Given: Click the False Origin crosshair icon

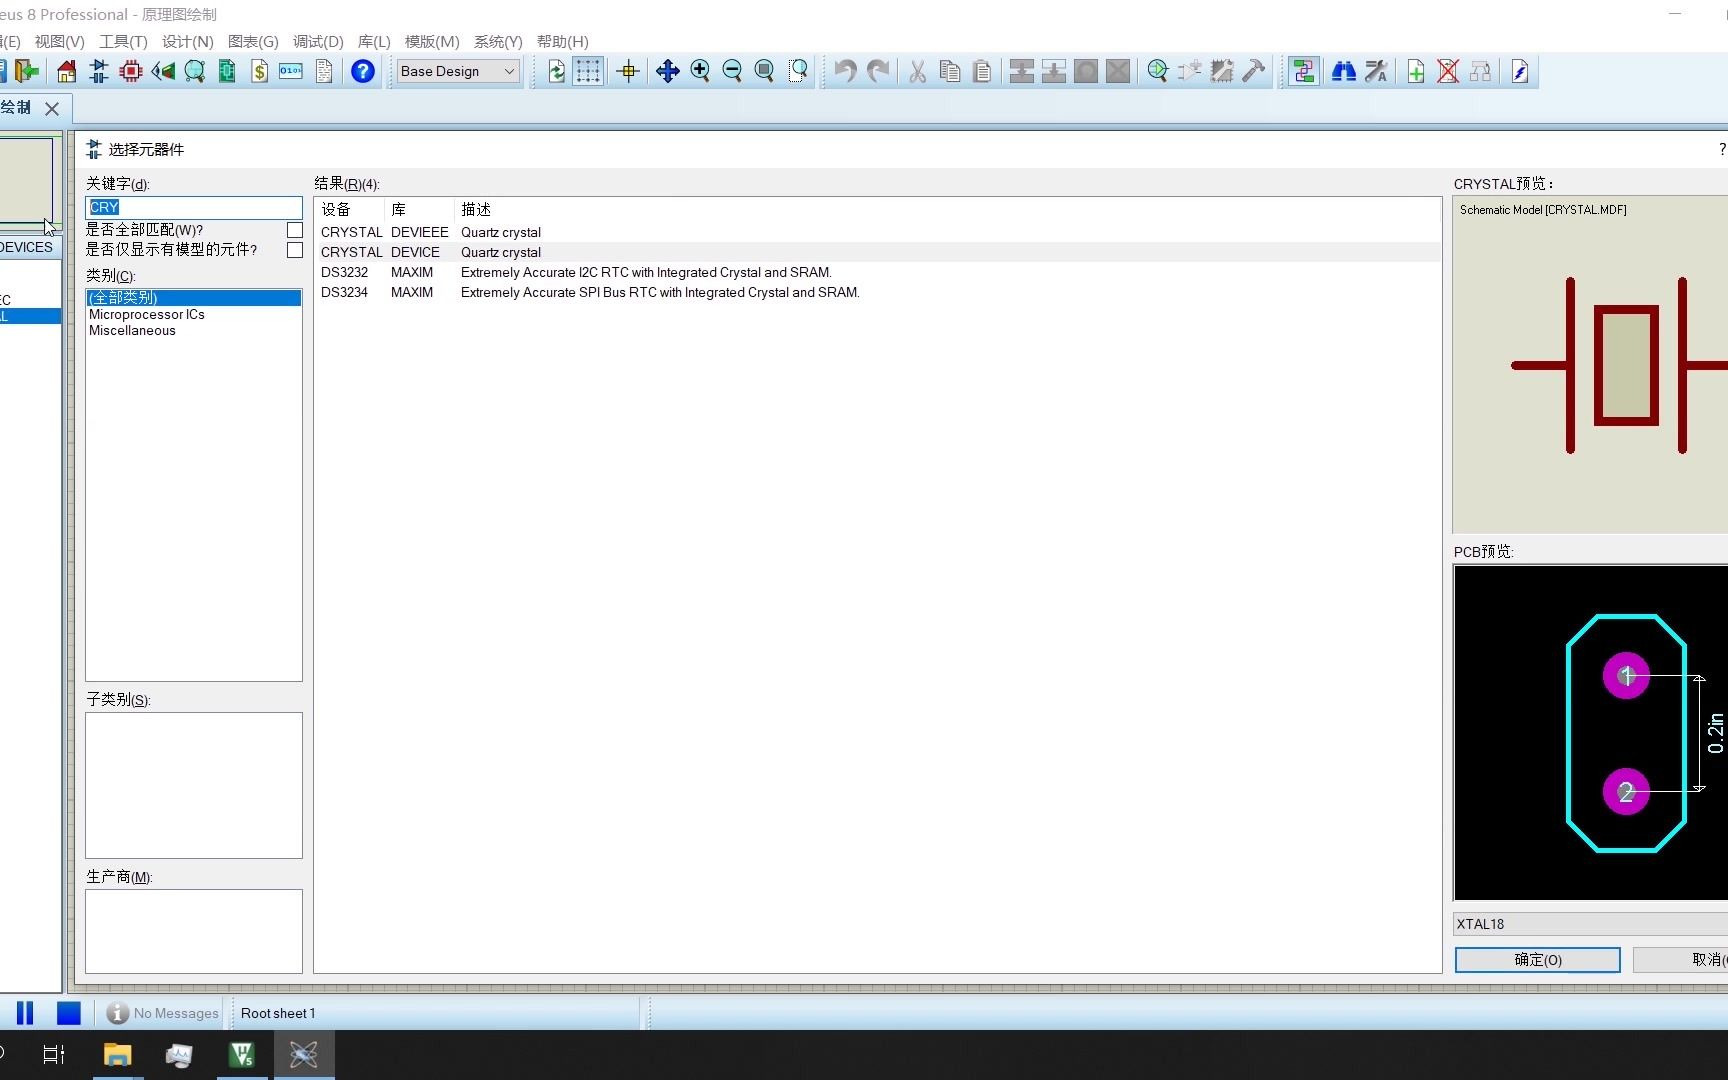Looking at the screenshot, I should pos(628,71).
